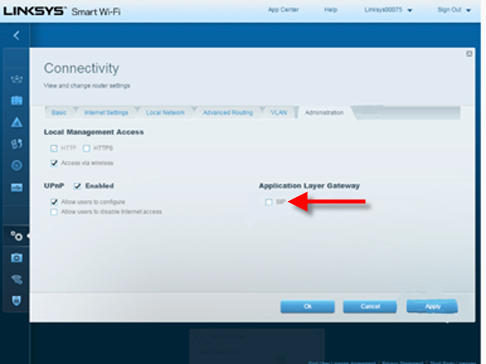The width and height of the screenshot is (486, 364).
Task: Go to the Advanced Routing tab
Action: 228,113
